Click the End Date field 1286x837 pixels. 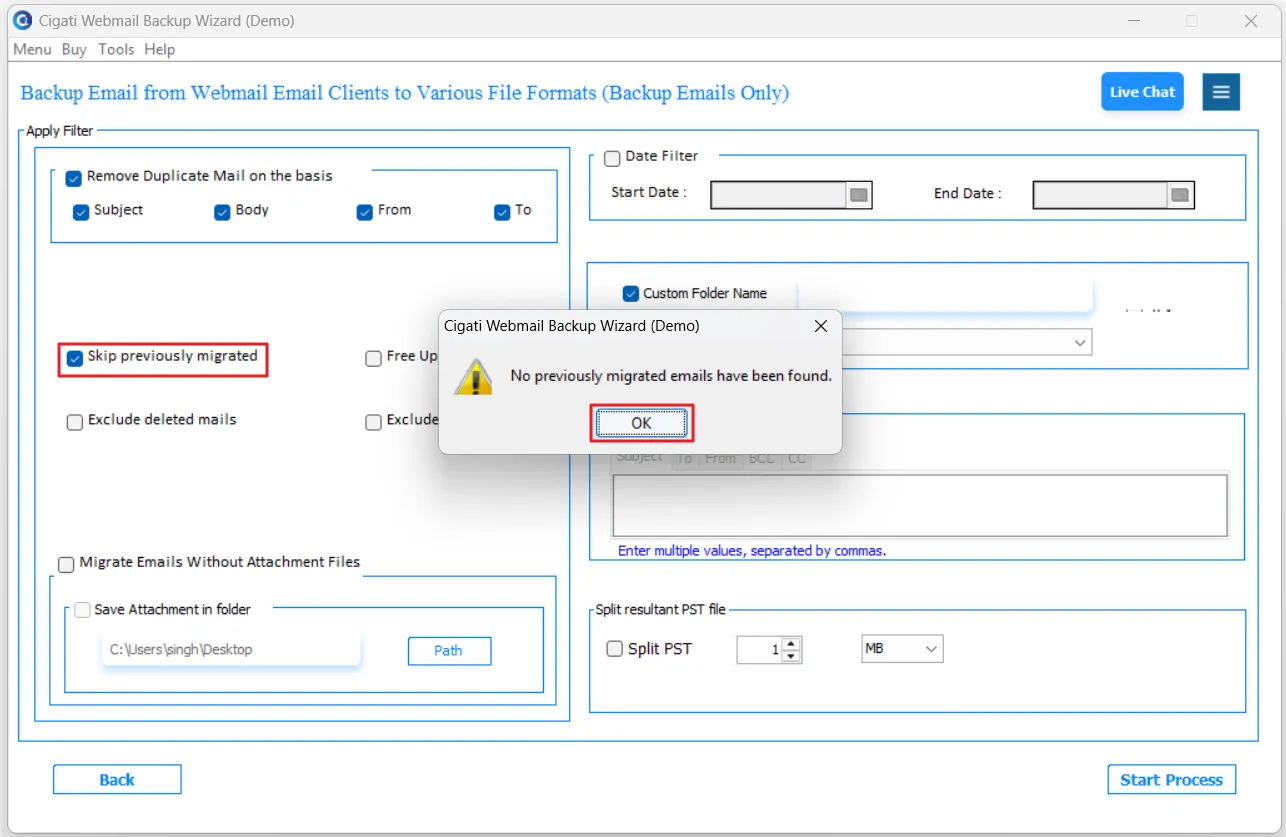(1100, 195)
